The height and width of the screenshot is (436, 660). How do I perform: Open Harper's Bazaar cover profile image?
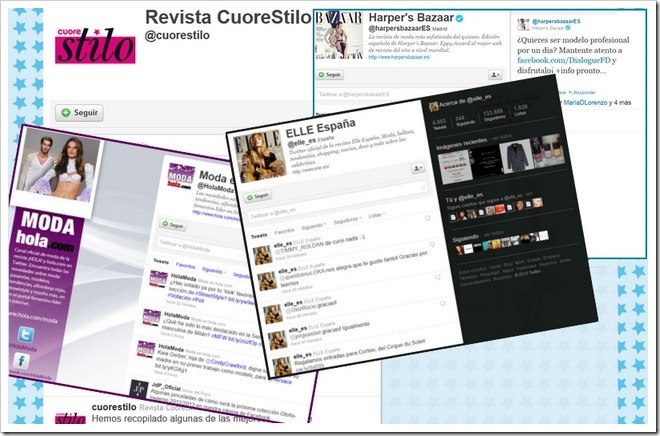[x=339, y=35]
